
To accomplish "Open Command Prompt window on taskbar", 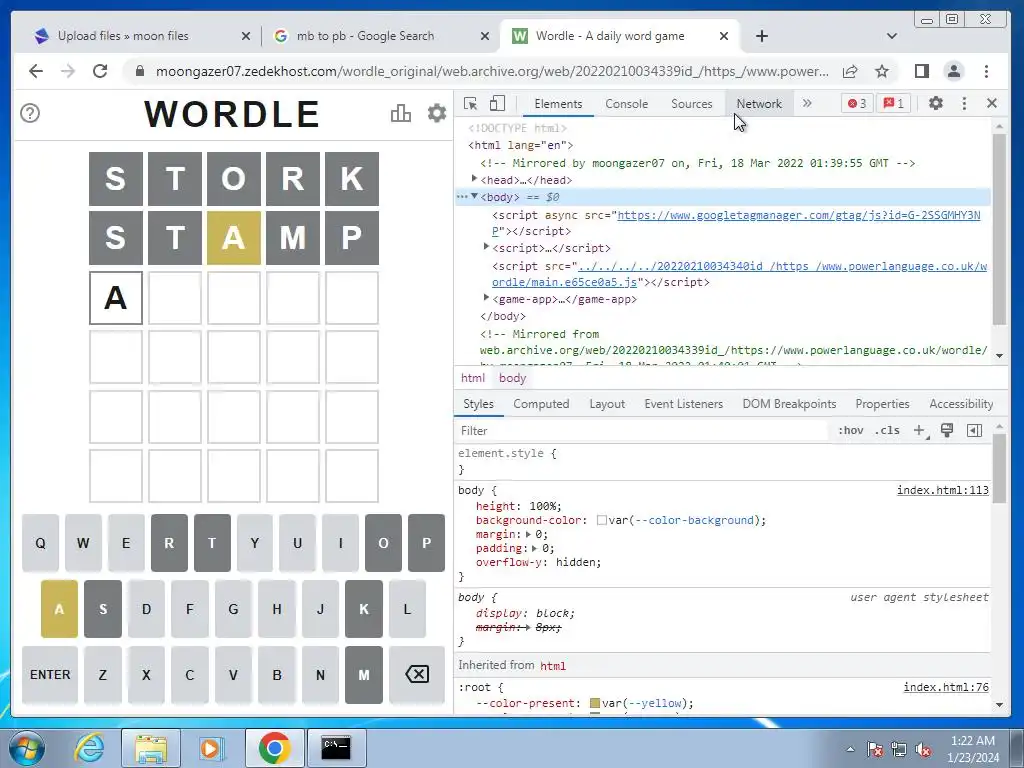I will click(x=336, y=748).
